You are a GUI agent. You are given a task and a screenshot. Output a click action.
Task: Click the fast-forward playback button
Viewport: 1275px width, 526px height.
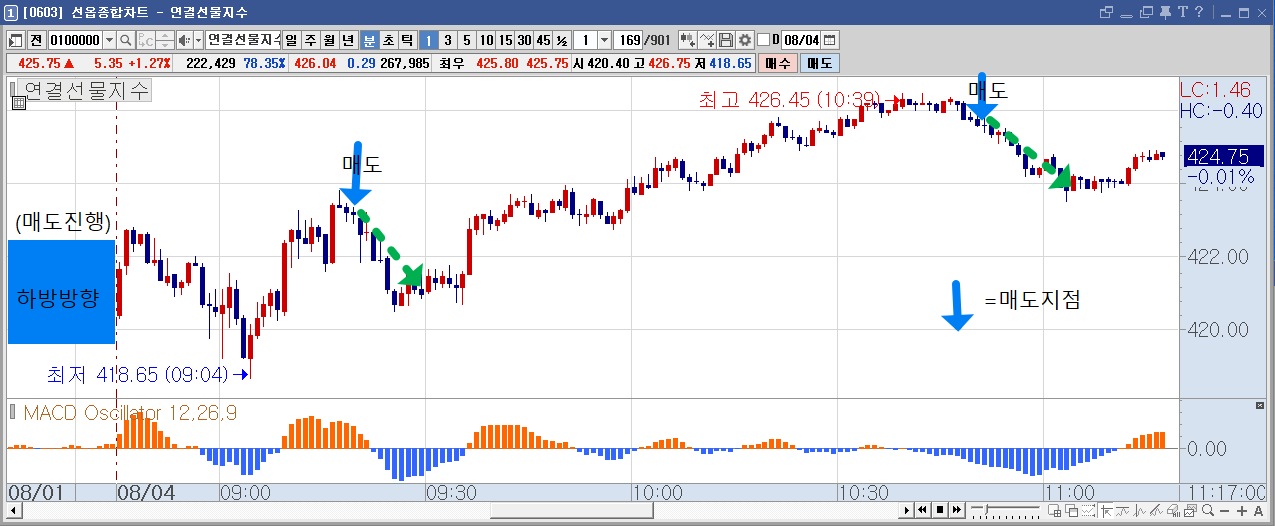[956, 510]
